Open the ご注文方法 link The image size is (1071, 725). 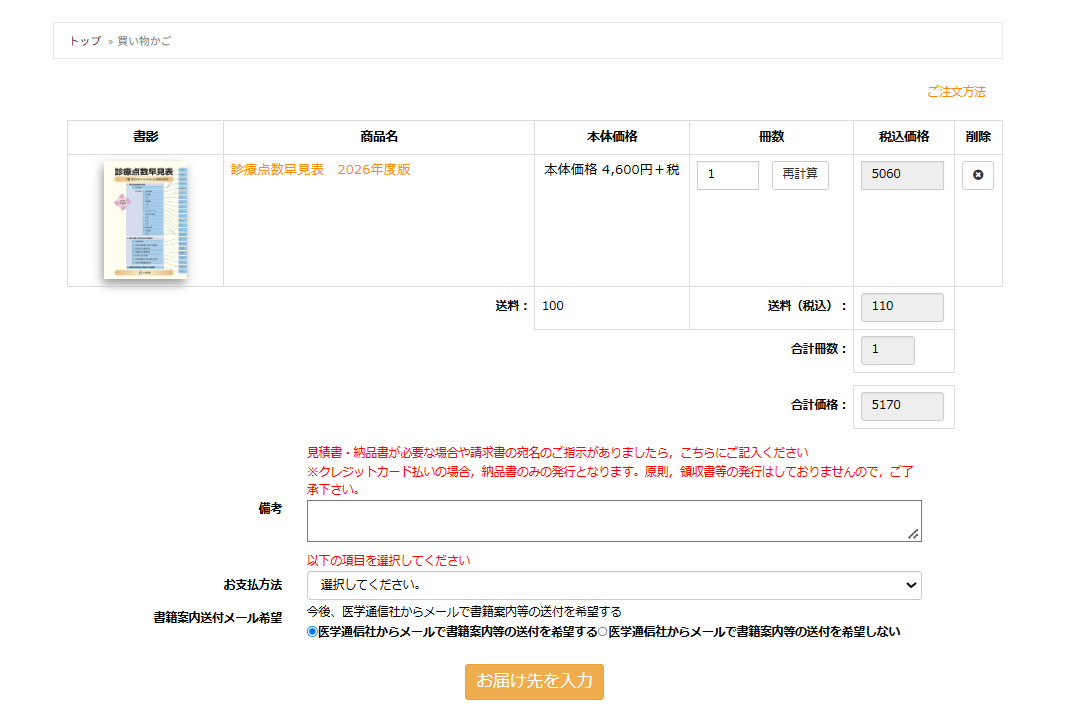[956, 92]
